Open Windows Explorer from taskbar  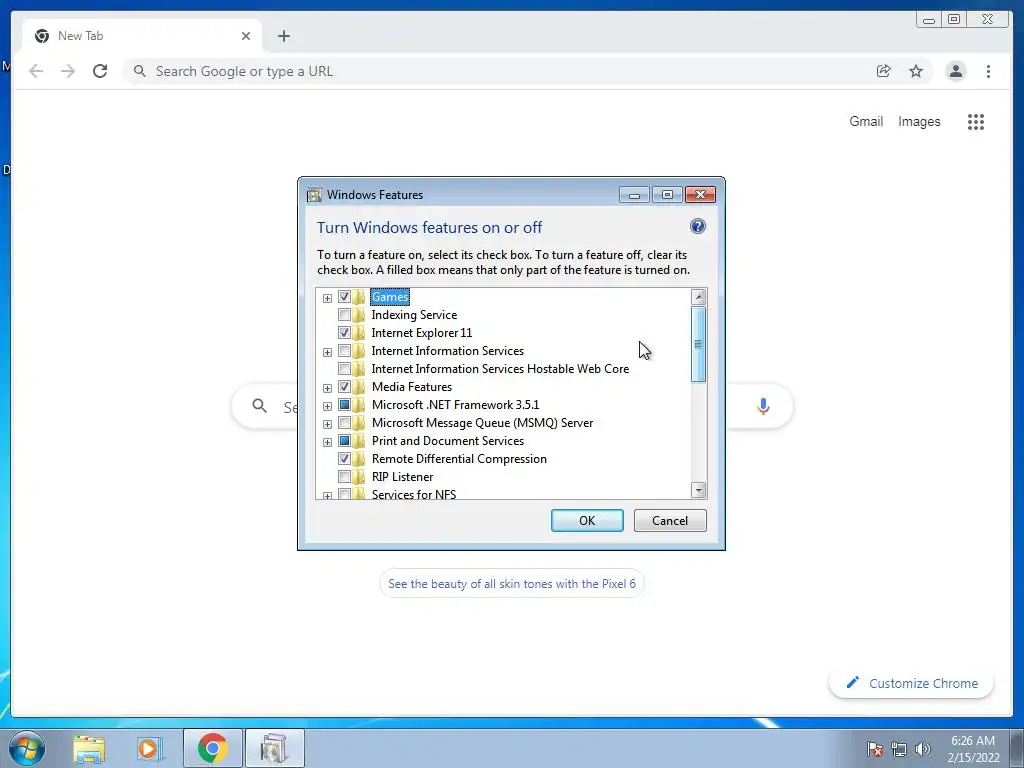point(89,748)
